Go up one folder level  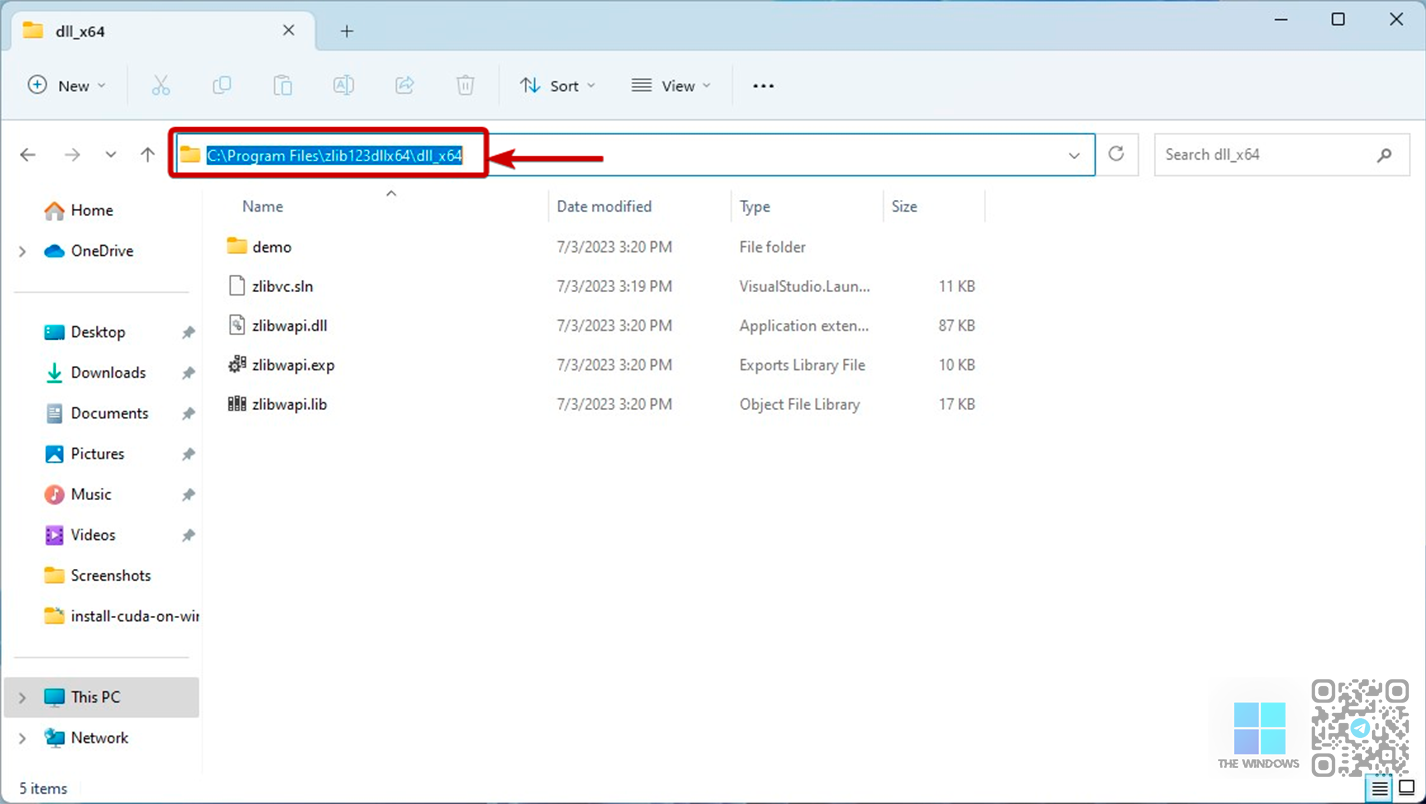point(148,155)
